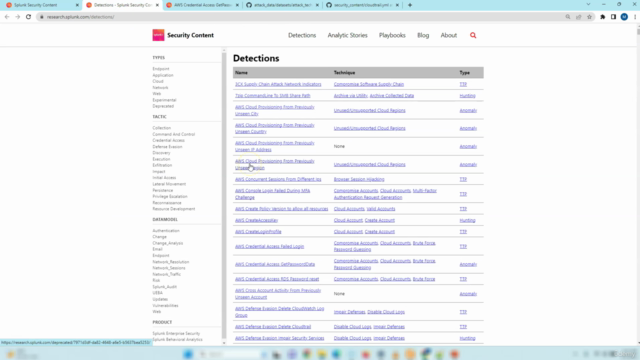Open the Chrome three-dot menu
This screenshot has height=360, width=640.
pos(635,17)
